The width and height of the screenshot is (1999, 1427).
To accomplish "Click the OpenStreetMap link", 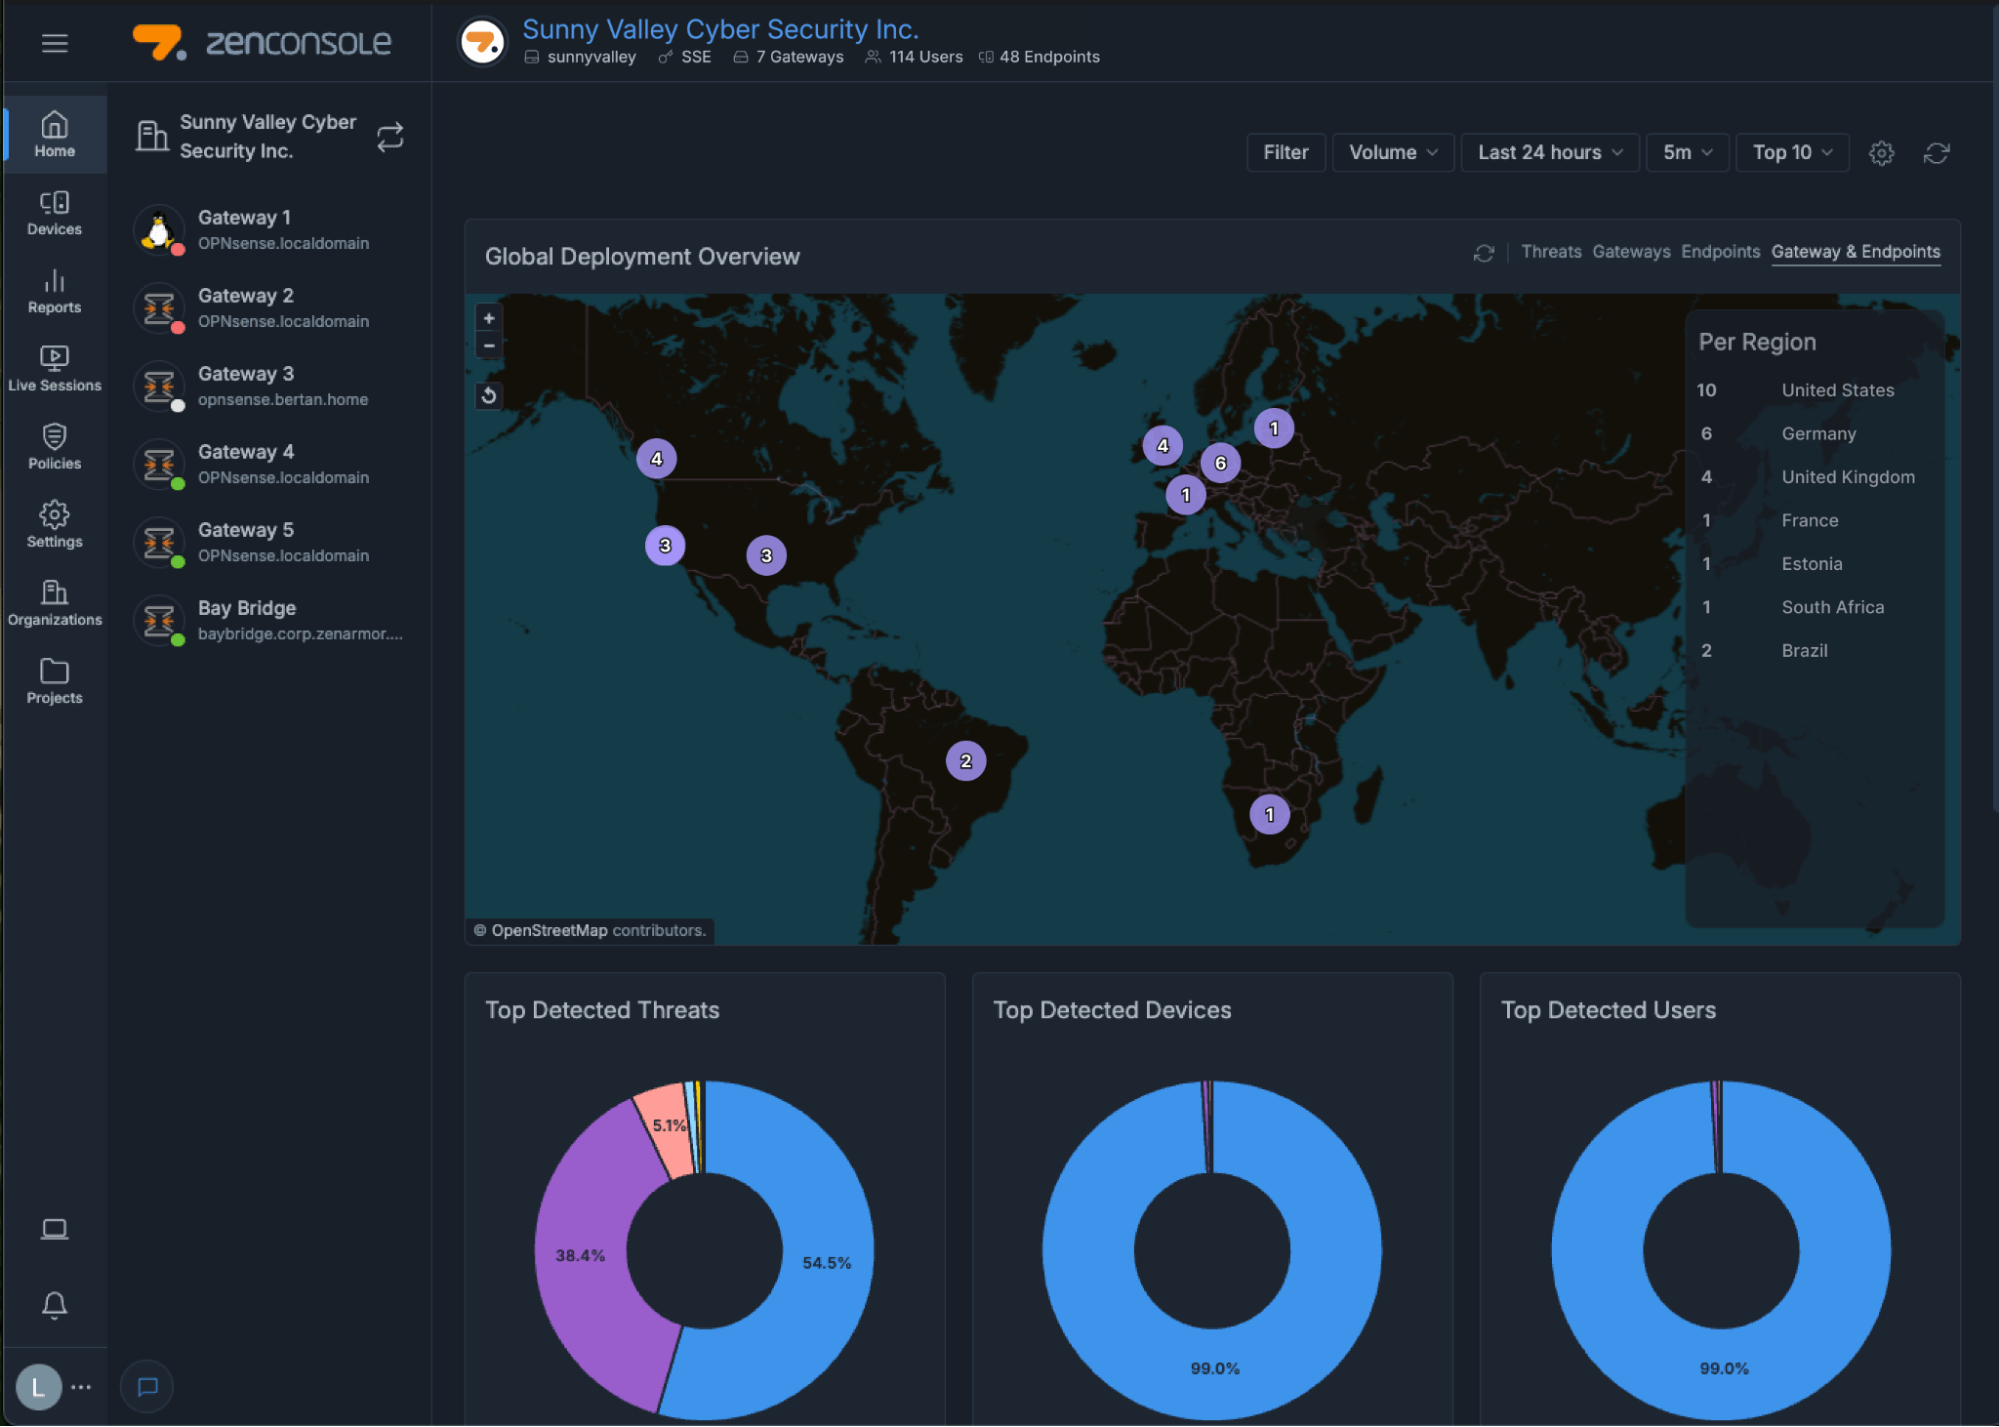I will (x=549, y=931).
